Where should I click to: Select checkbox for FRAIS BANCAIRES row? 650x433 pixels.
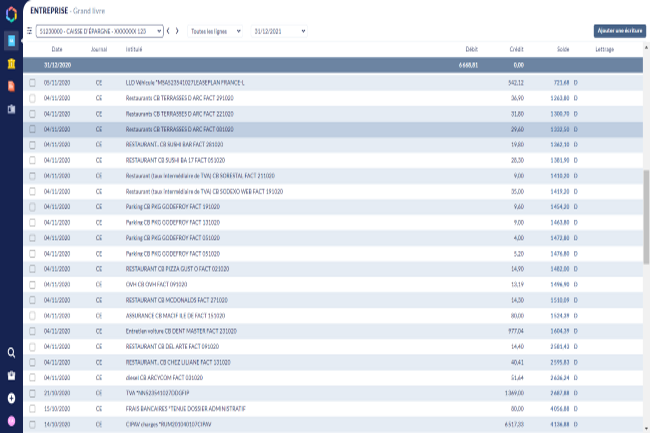tap(33, 408)
